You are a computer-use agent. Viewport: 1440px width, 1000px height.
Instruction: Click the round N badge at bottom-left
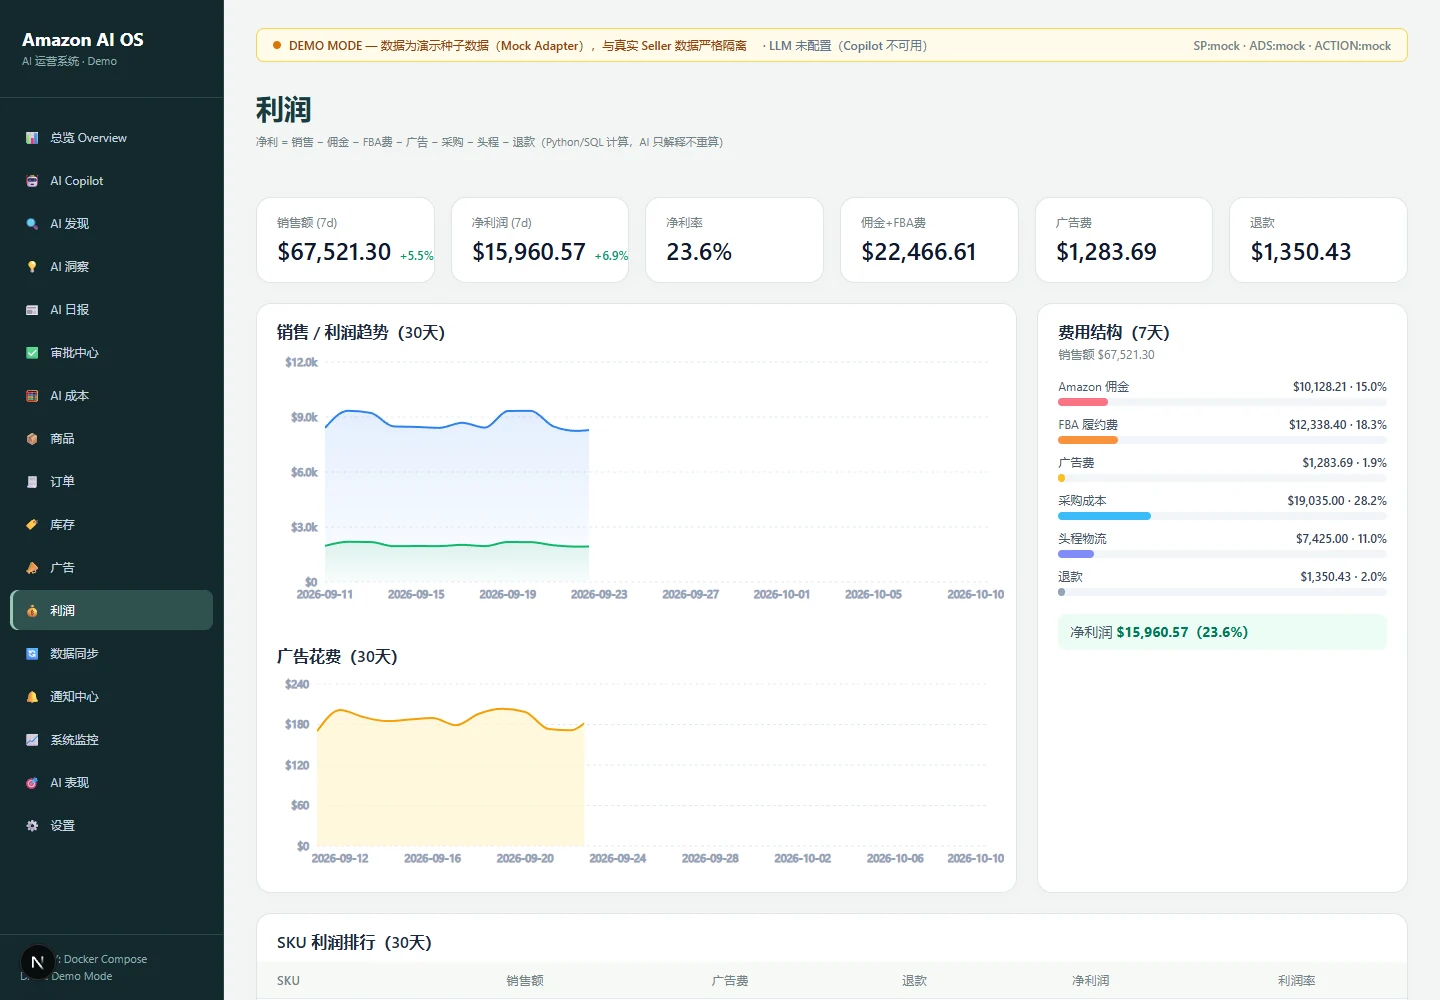[37, 963]
